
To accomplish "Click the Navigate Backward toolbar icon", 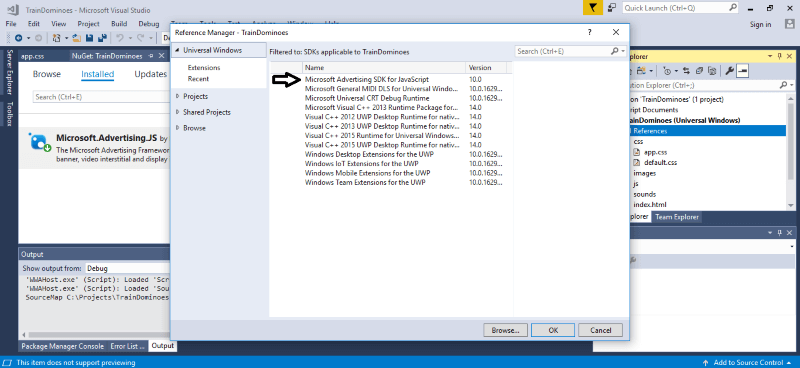I will pyautogui.click(x=19, y=38).
